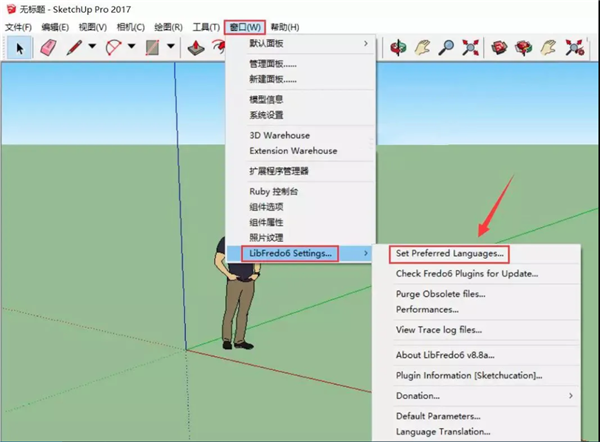Choose Check Fredo6 Plugins for Update
600x442 pixels.
click(467, 273)
